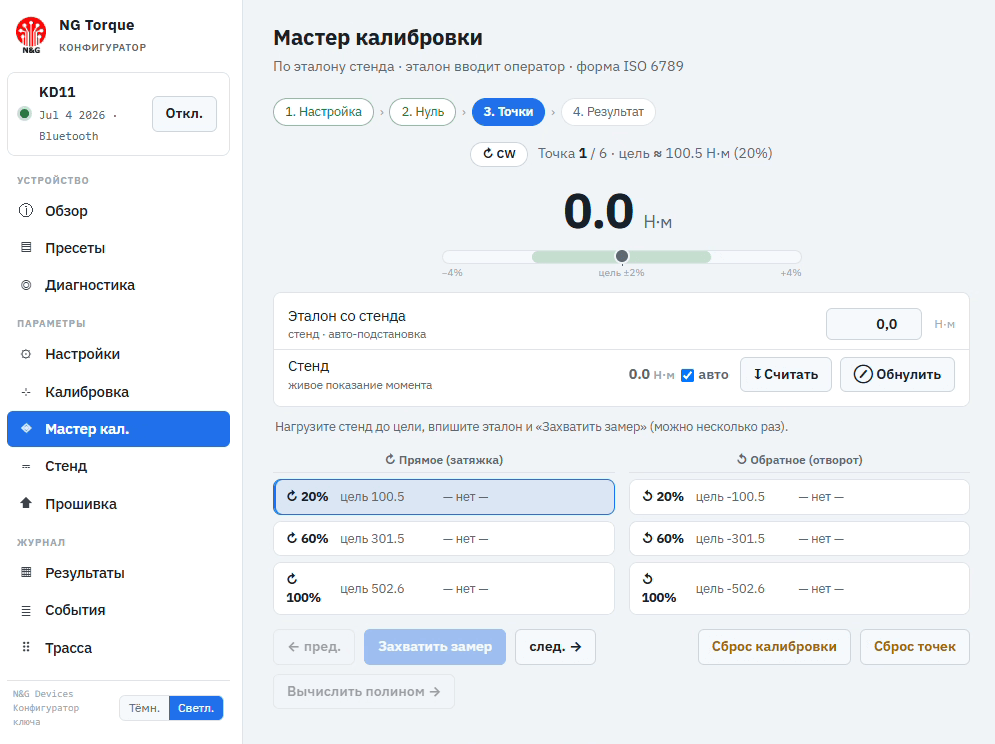995x744 pixels.
Task: Go to step 2. Нуль
Action: pyautogui.click(x=423, y=112)
